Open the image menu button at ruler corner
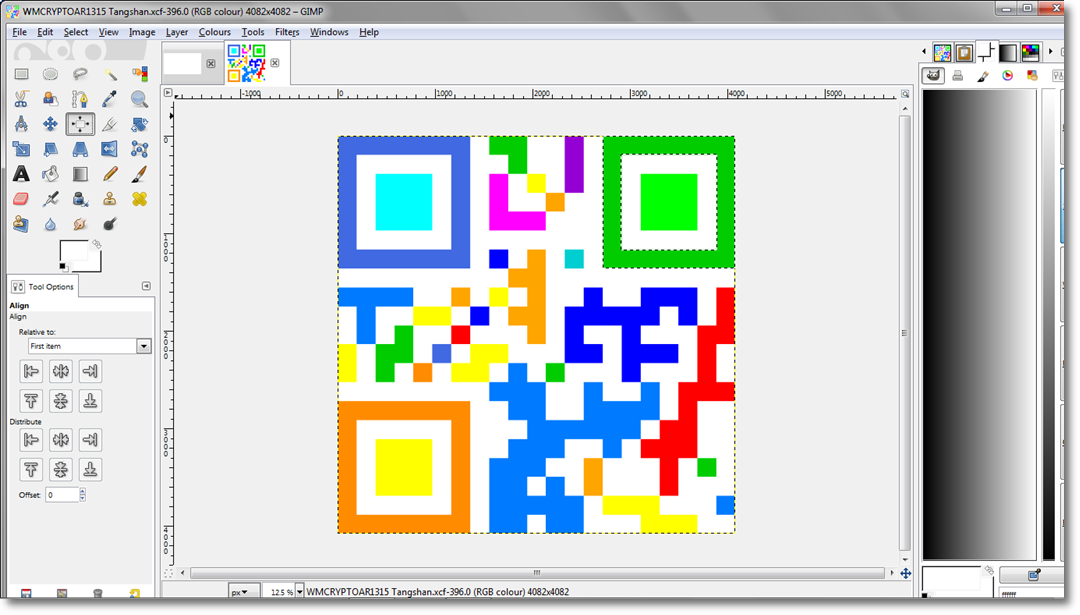Screen dimensions: 1080x615 point(168,92)
